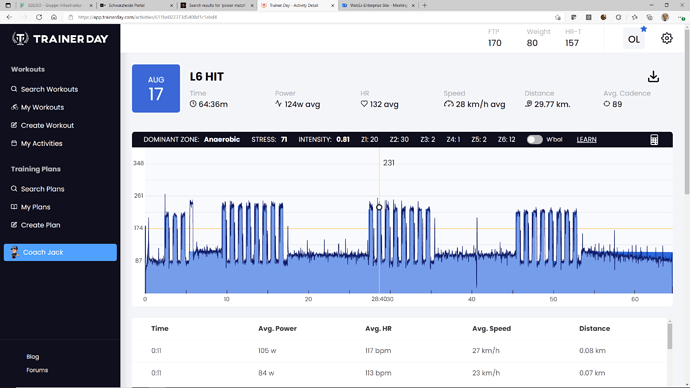Click the browser home button
Screen dimensions: 690x388
pyautogui.click(x=54, y=17)
